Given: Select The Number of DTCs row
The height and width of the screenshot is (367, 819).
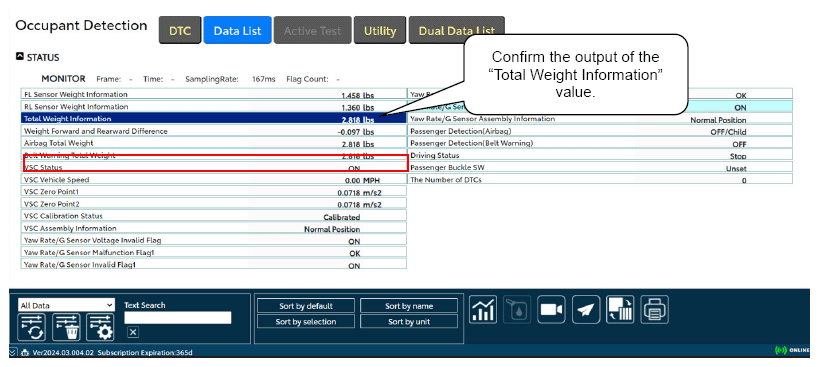Looking at the screenshot, I should [x=600, y=180].
